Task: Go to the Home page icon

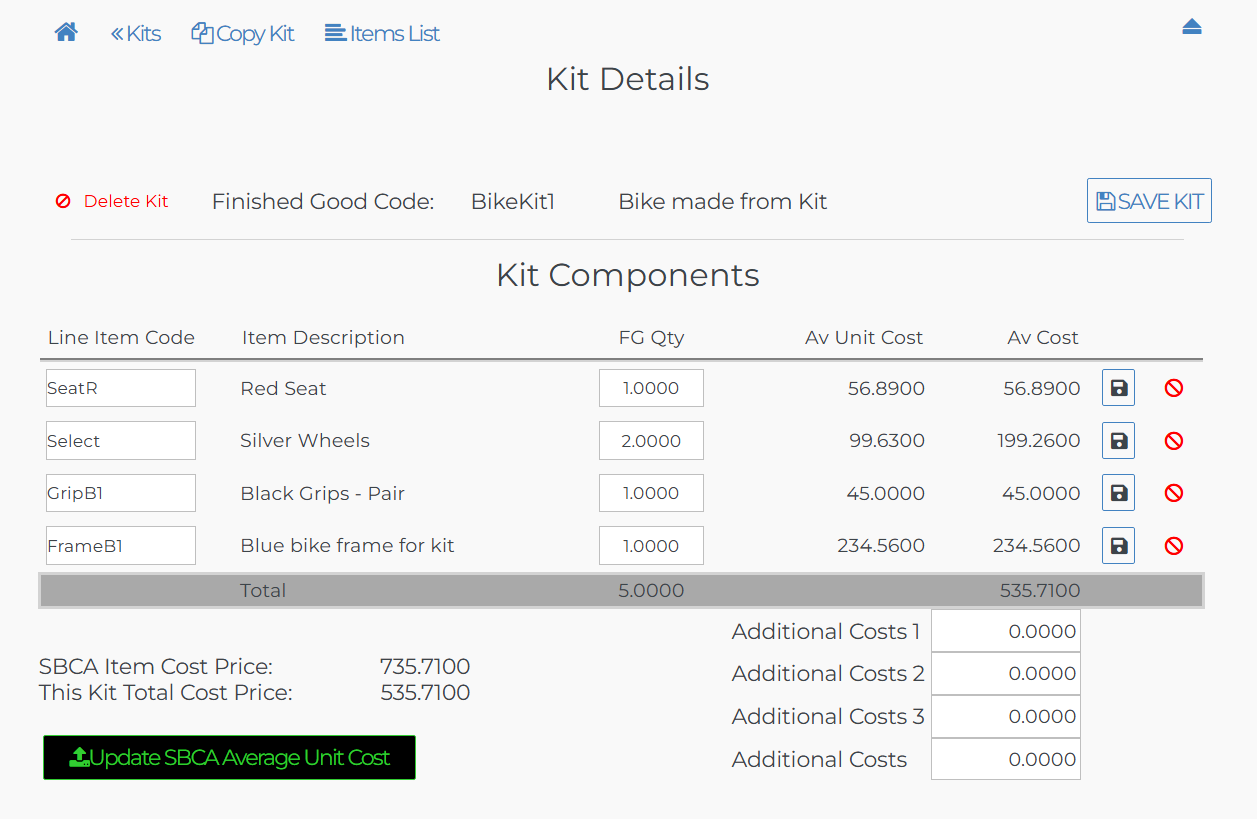Action: [66, 33]
